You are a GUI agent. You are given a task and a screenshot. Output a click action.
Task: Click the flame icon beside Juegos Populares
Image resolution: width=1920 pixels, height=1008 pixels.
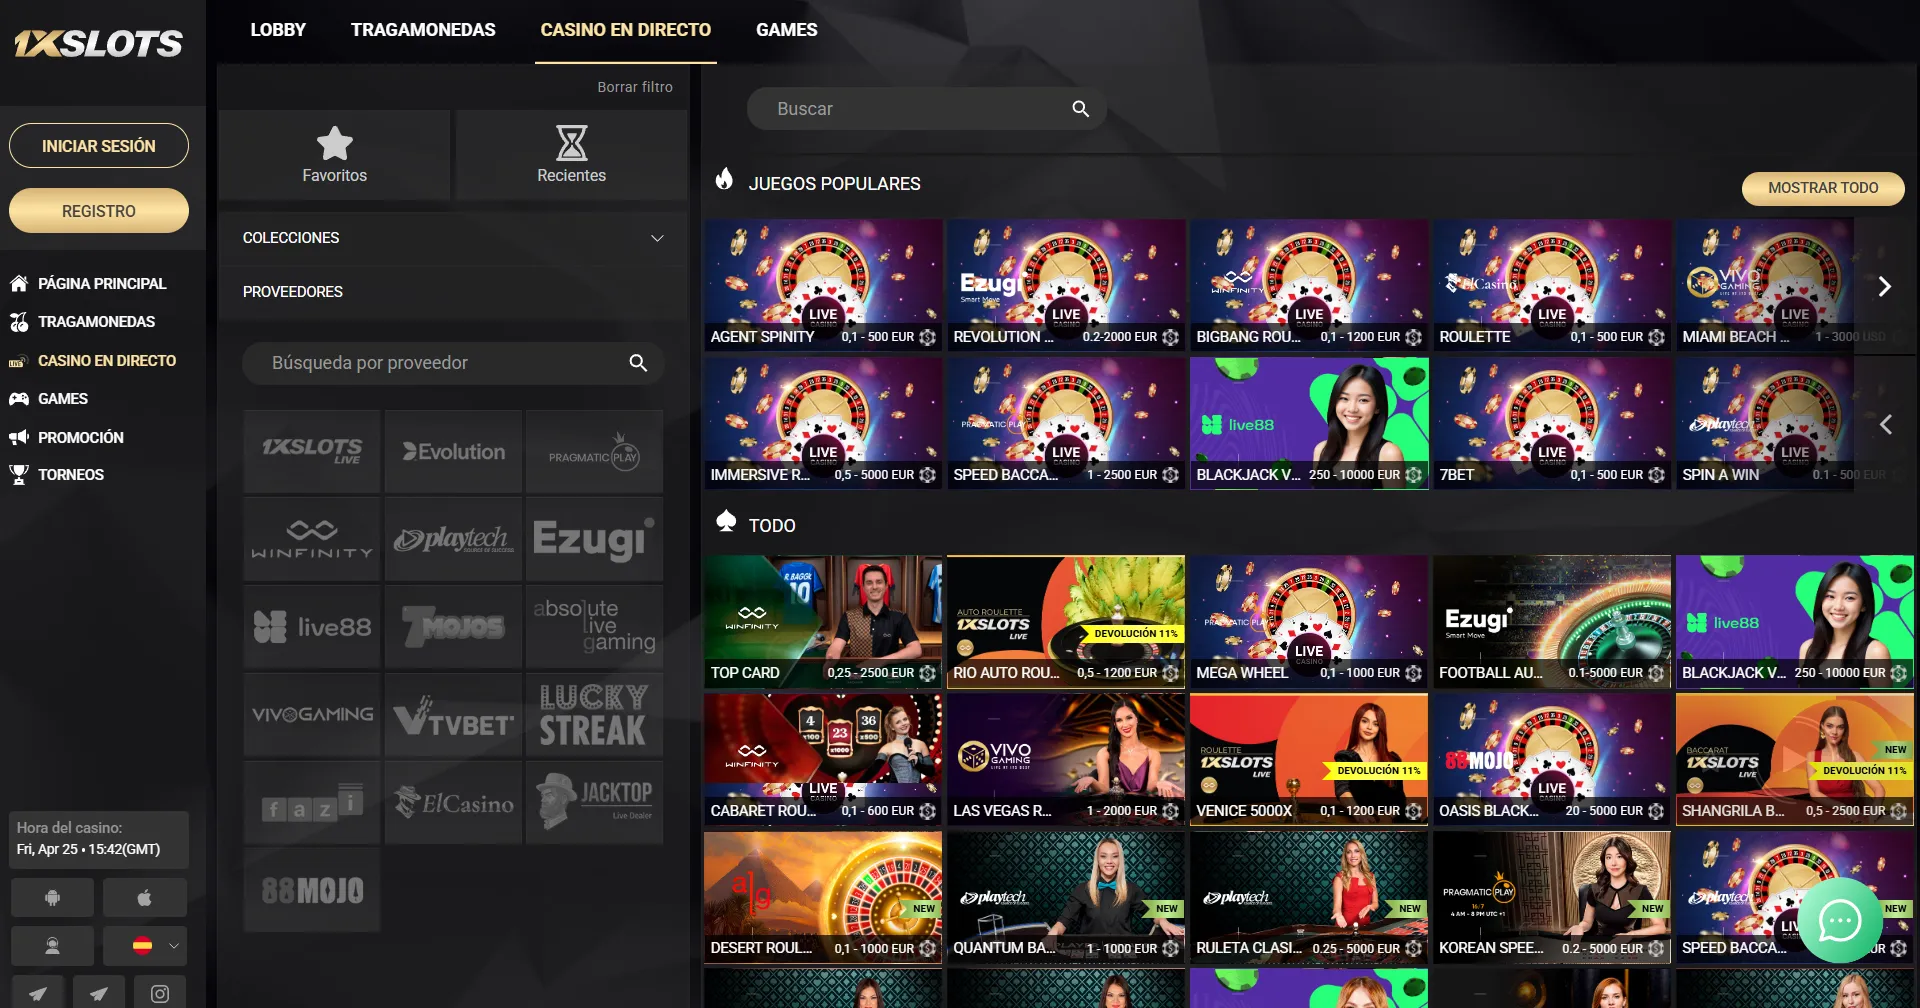(724, 179)
